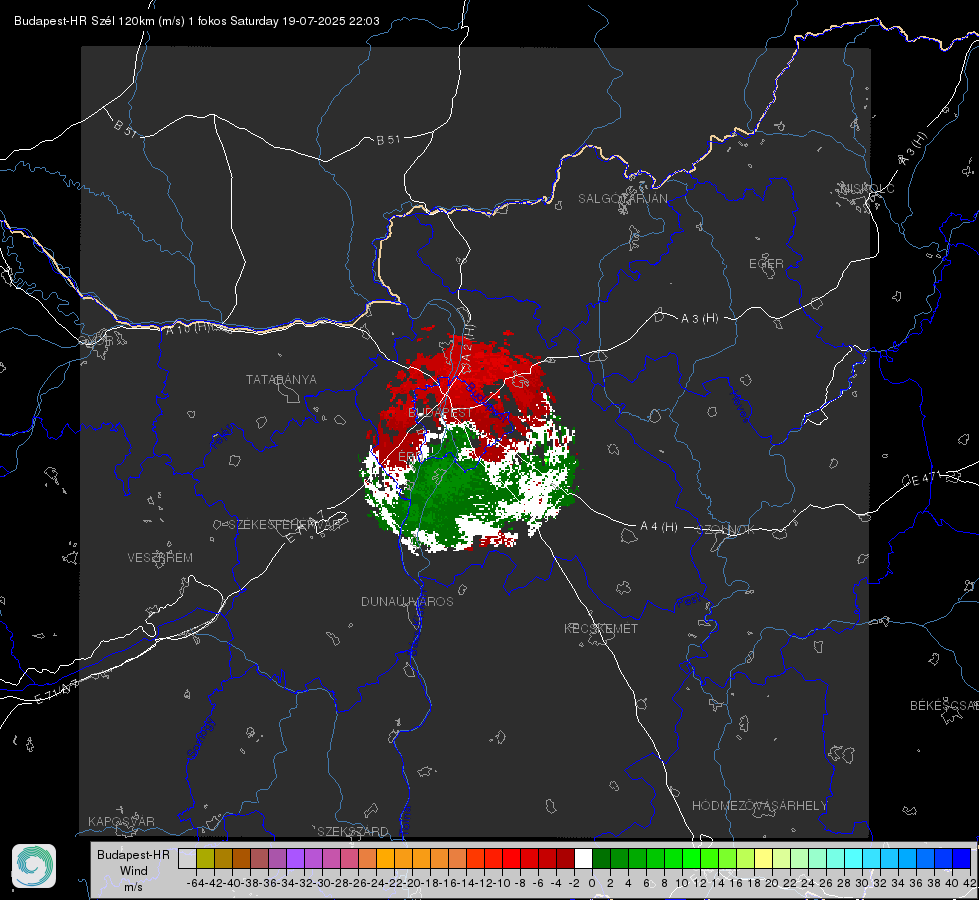Click the SALGÓTARJÁN city label
Screen dimensions: 979x900
(x=622, y=199)
